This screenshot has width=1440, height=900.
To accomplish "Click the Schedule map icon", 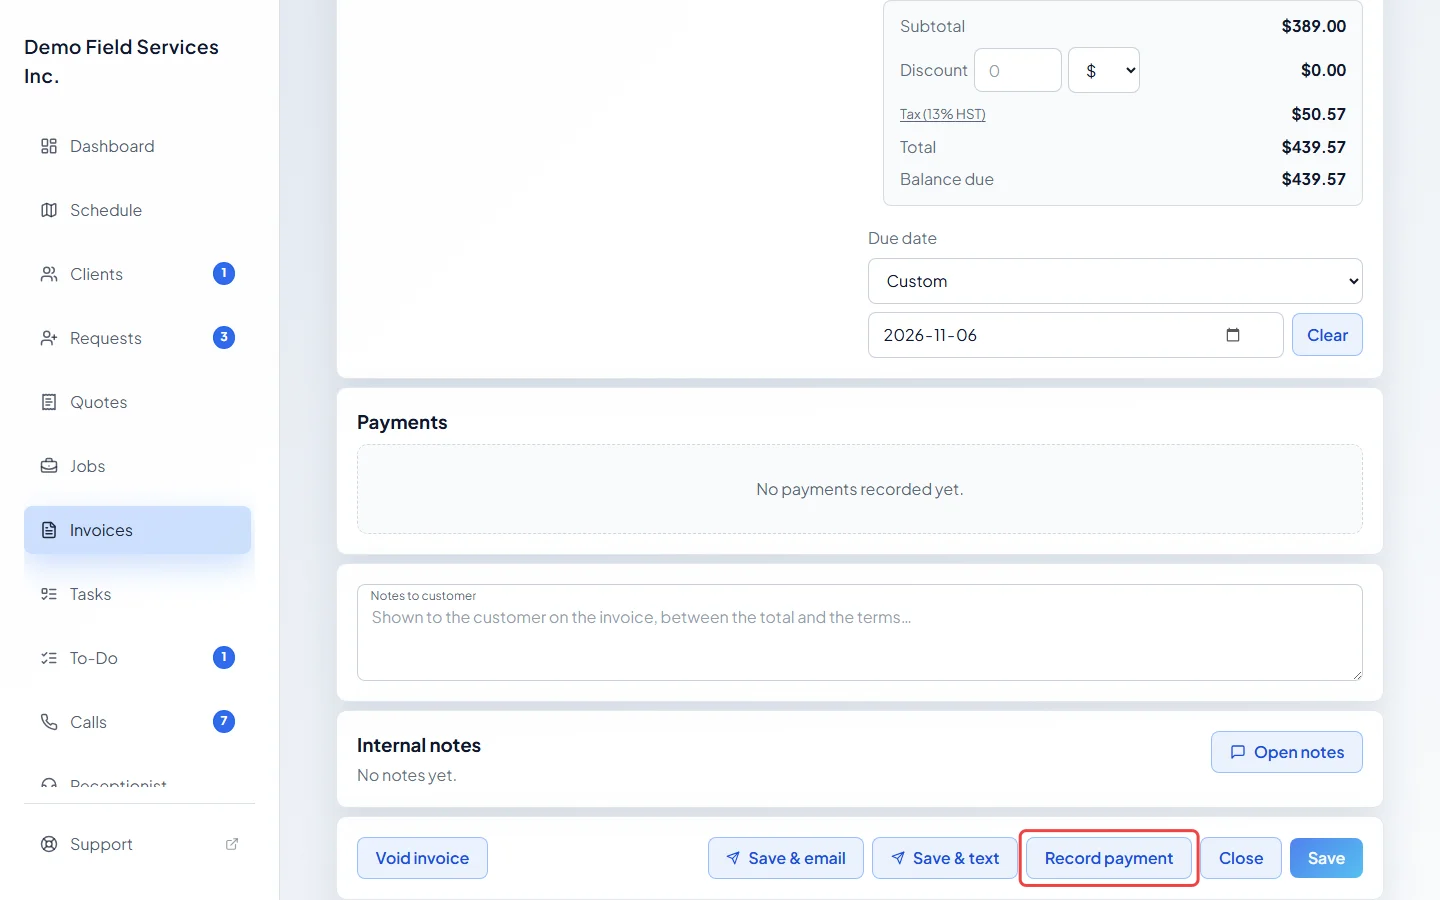I will point(49,210).
